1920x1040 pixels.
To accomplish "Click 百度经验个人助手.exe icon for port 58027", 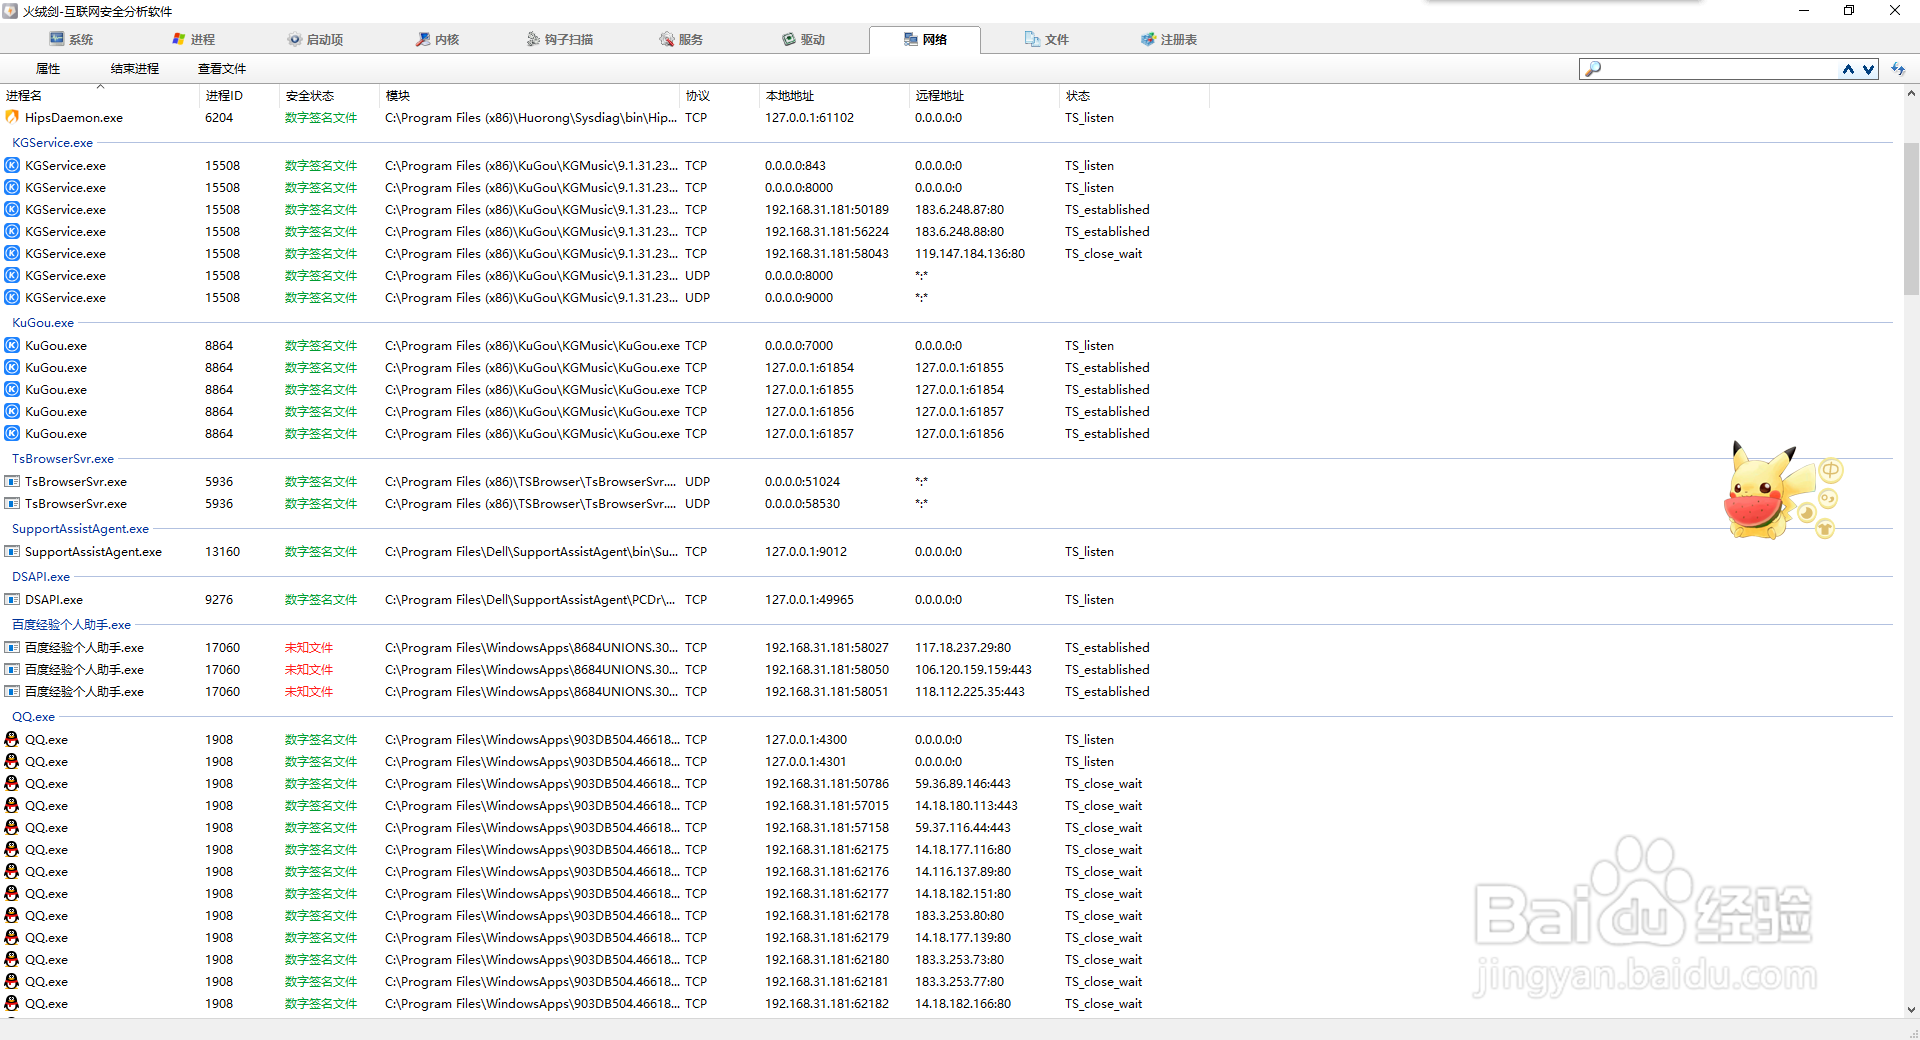I will click(12, 647).
